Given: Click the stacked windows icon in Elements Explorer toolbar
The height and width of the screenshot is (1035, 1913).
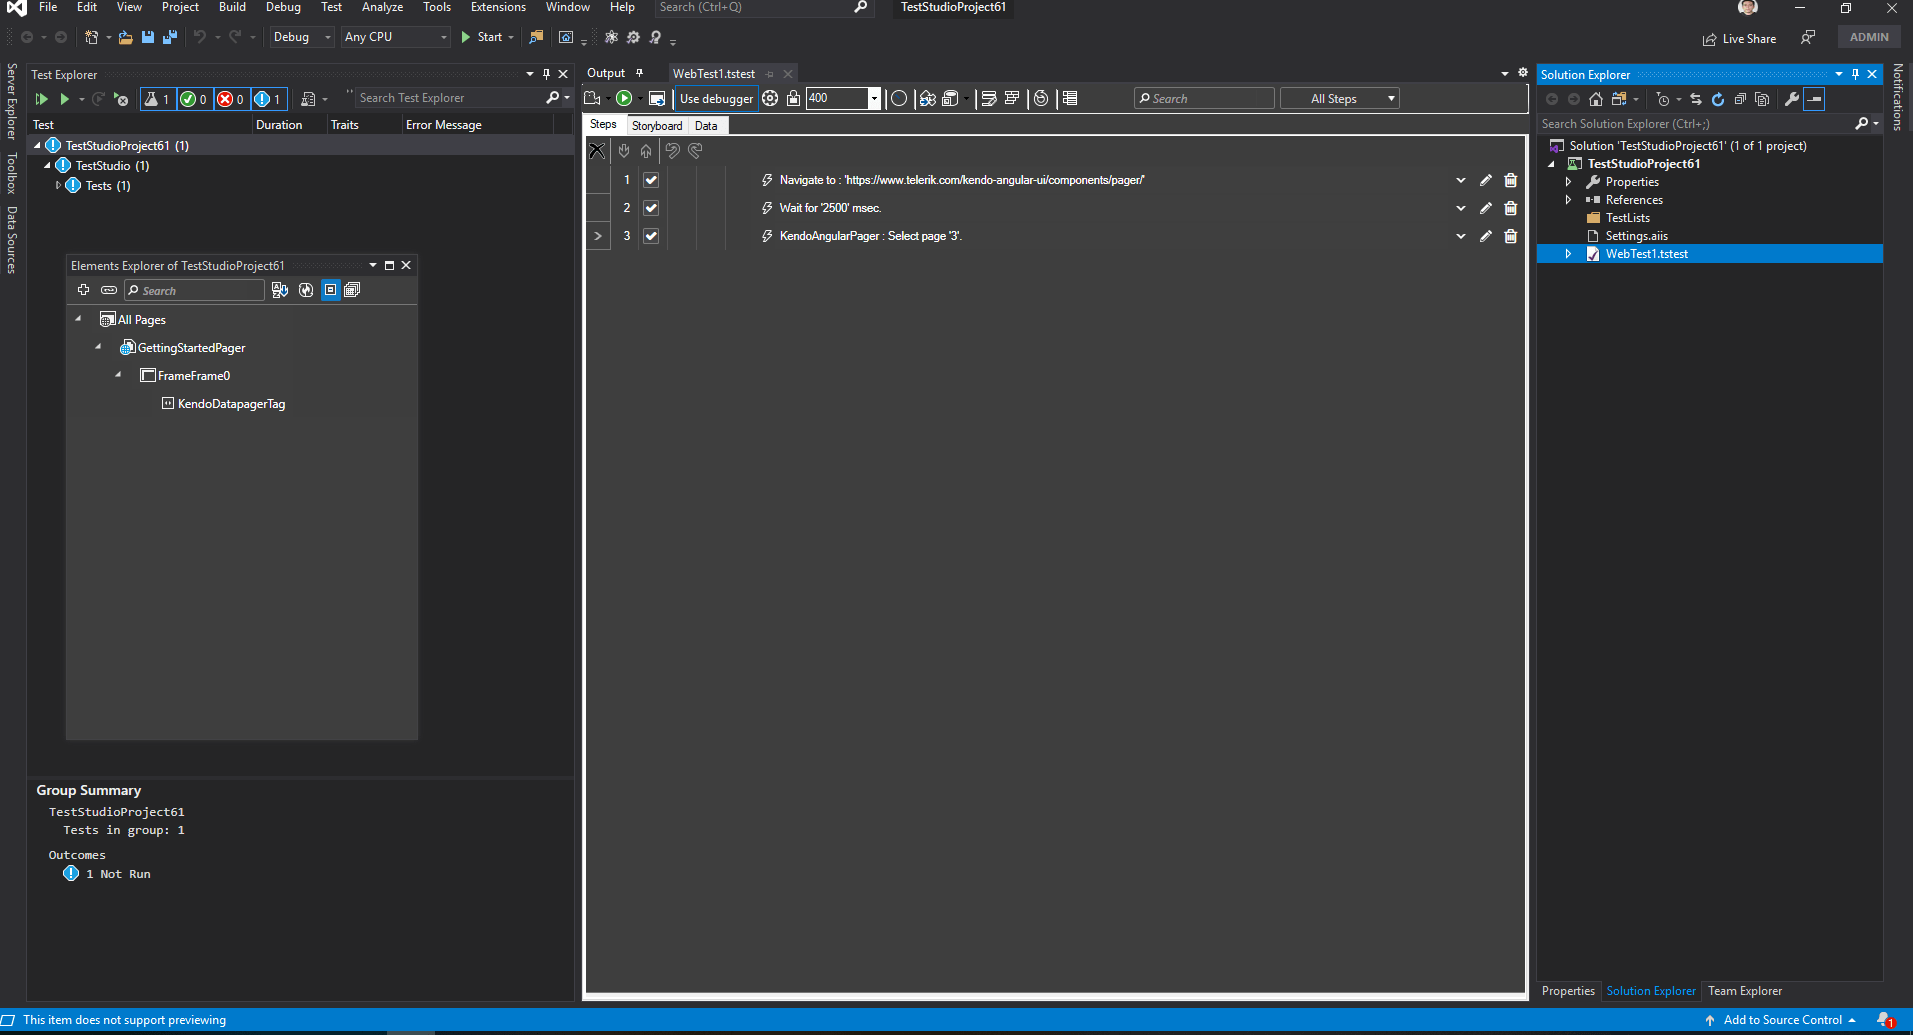Looking at the screenshot, I should click(352, 290).
